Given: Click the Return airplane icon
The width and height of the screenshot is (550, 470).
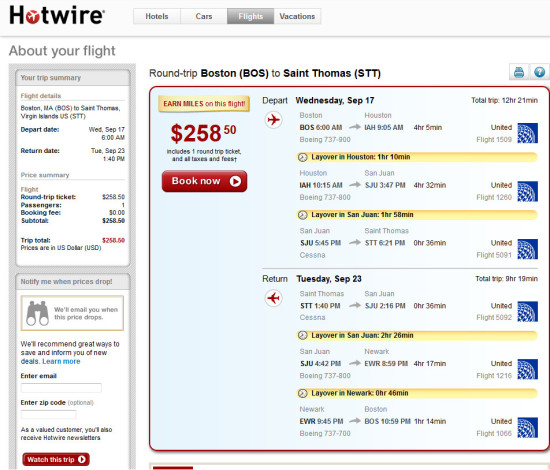Looking at the screenshot, I should [274, 298].
